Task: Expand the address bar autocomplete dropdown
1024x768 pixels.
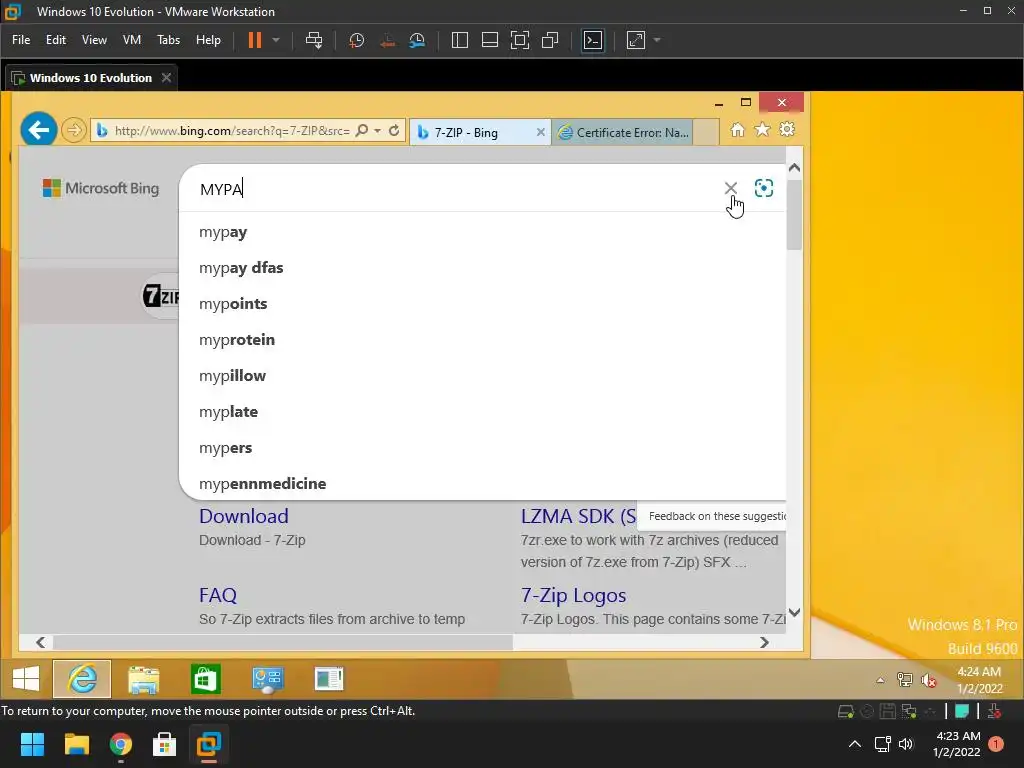Action: 377,131
